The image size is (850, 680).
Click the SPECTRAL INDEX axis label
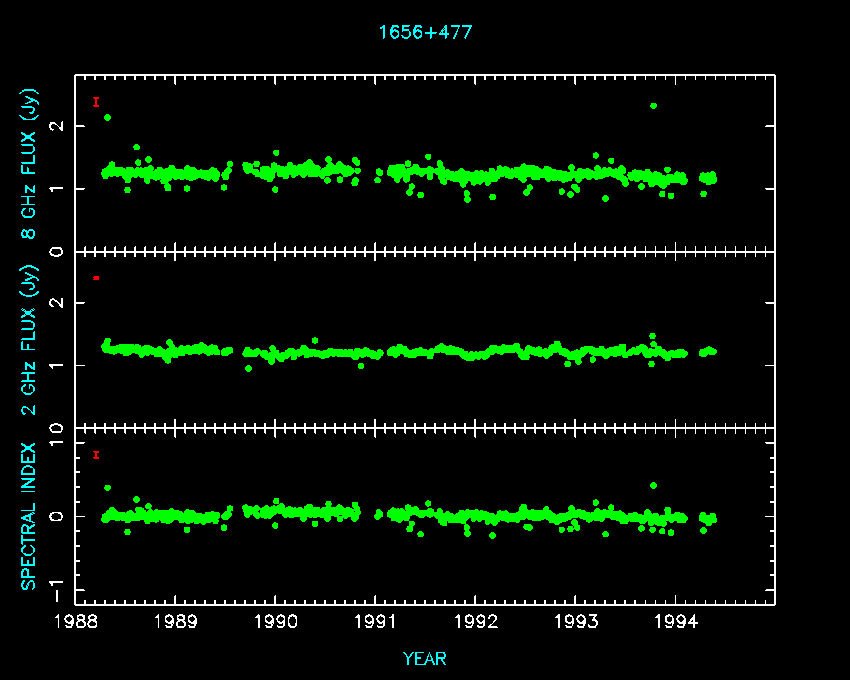29,515
